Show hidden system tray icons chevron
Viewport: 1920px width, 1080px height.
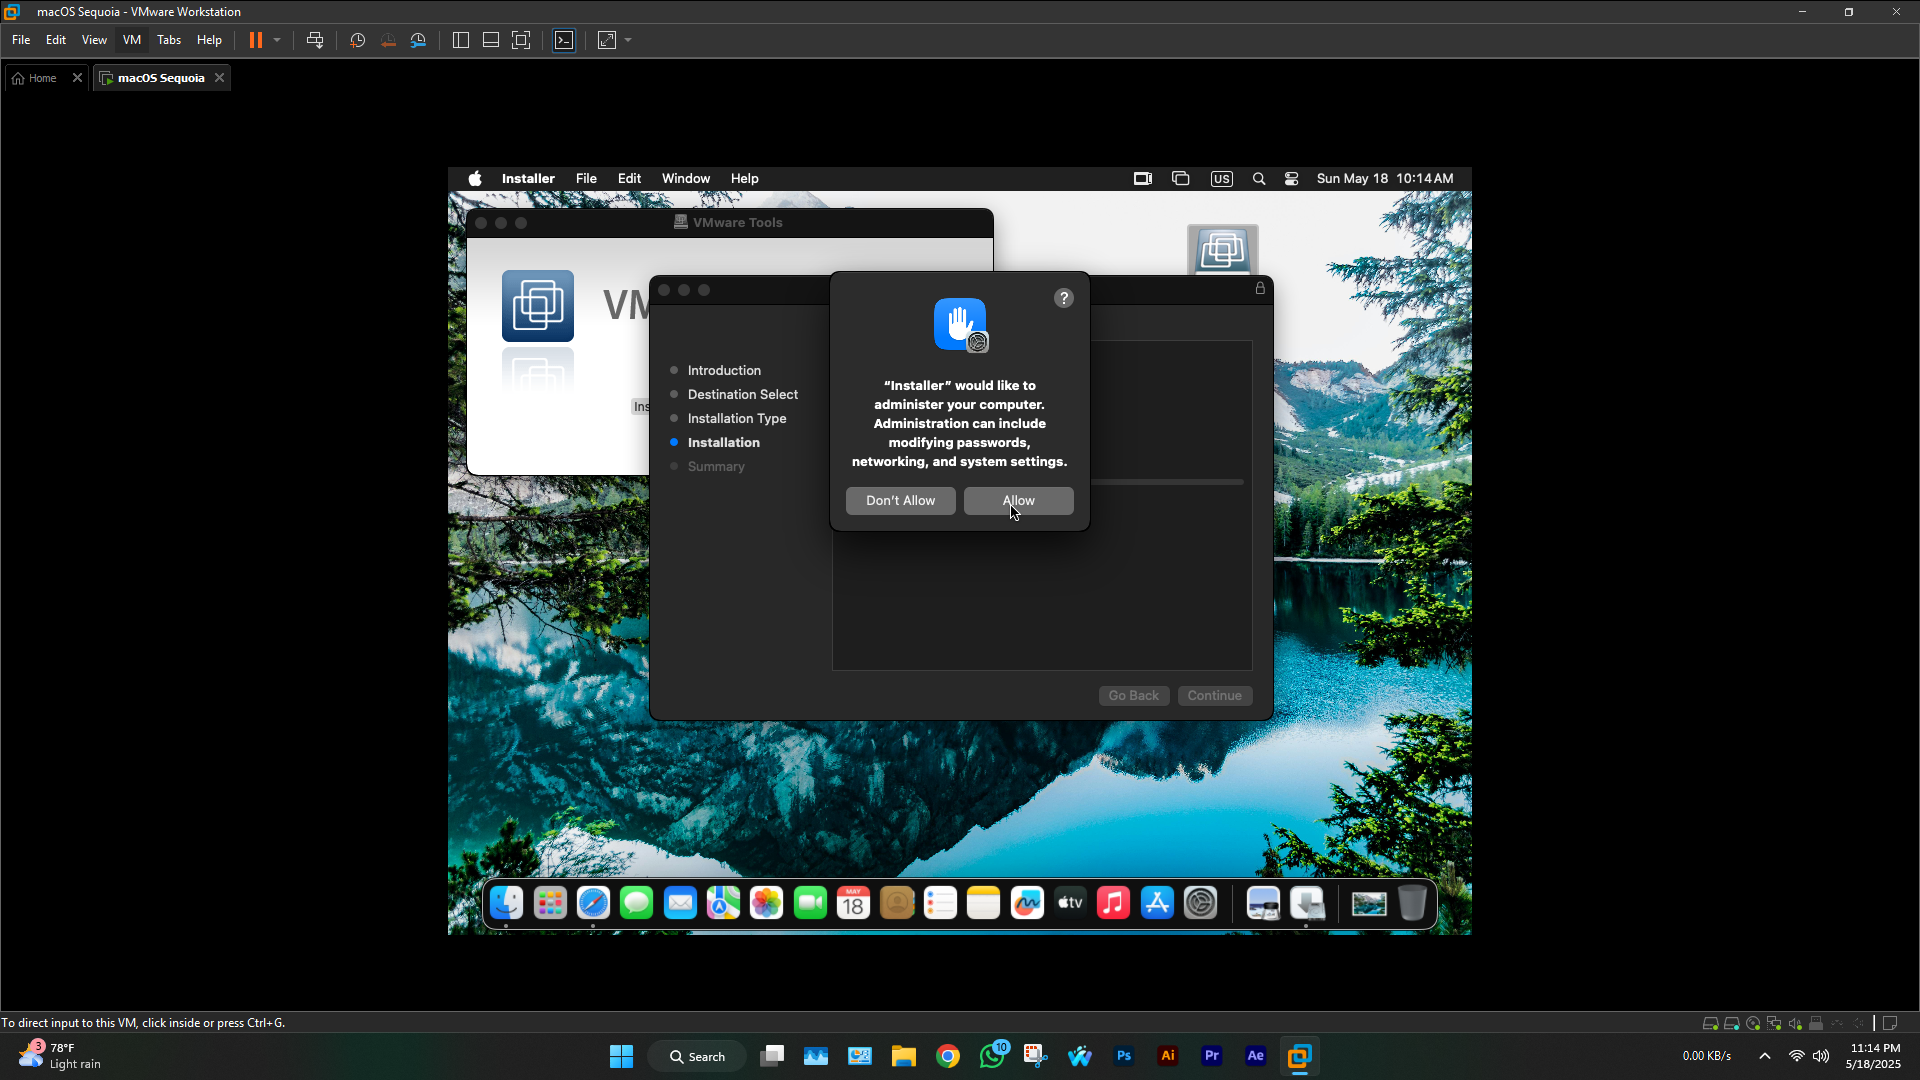1765,1056
